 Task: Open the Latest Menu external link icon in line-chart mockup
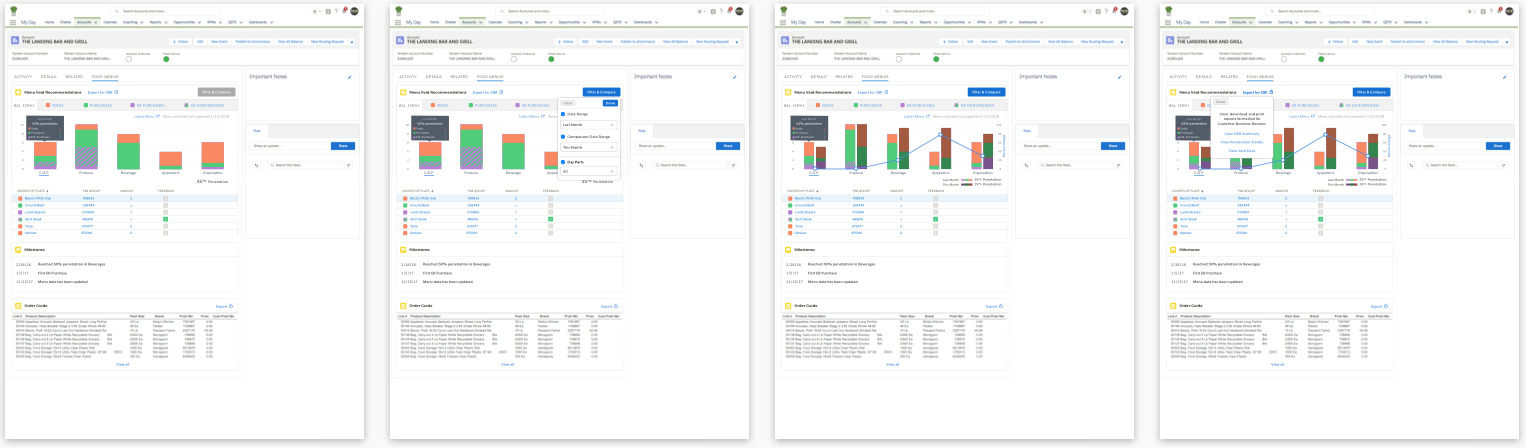tap(928, 116)
